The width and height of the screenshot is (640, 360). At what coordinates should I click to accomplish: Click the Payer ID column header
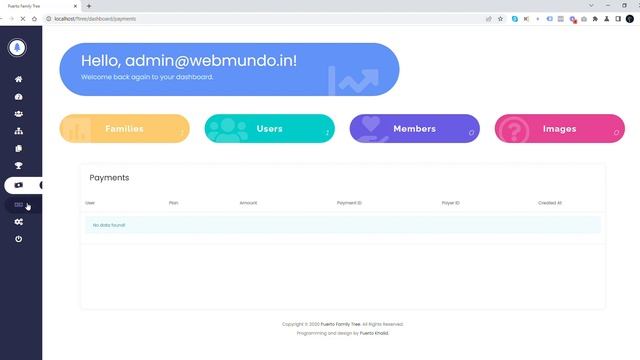click(x=451, y=203)
